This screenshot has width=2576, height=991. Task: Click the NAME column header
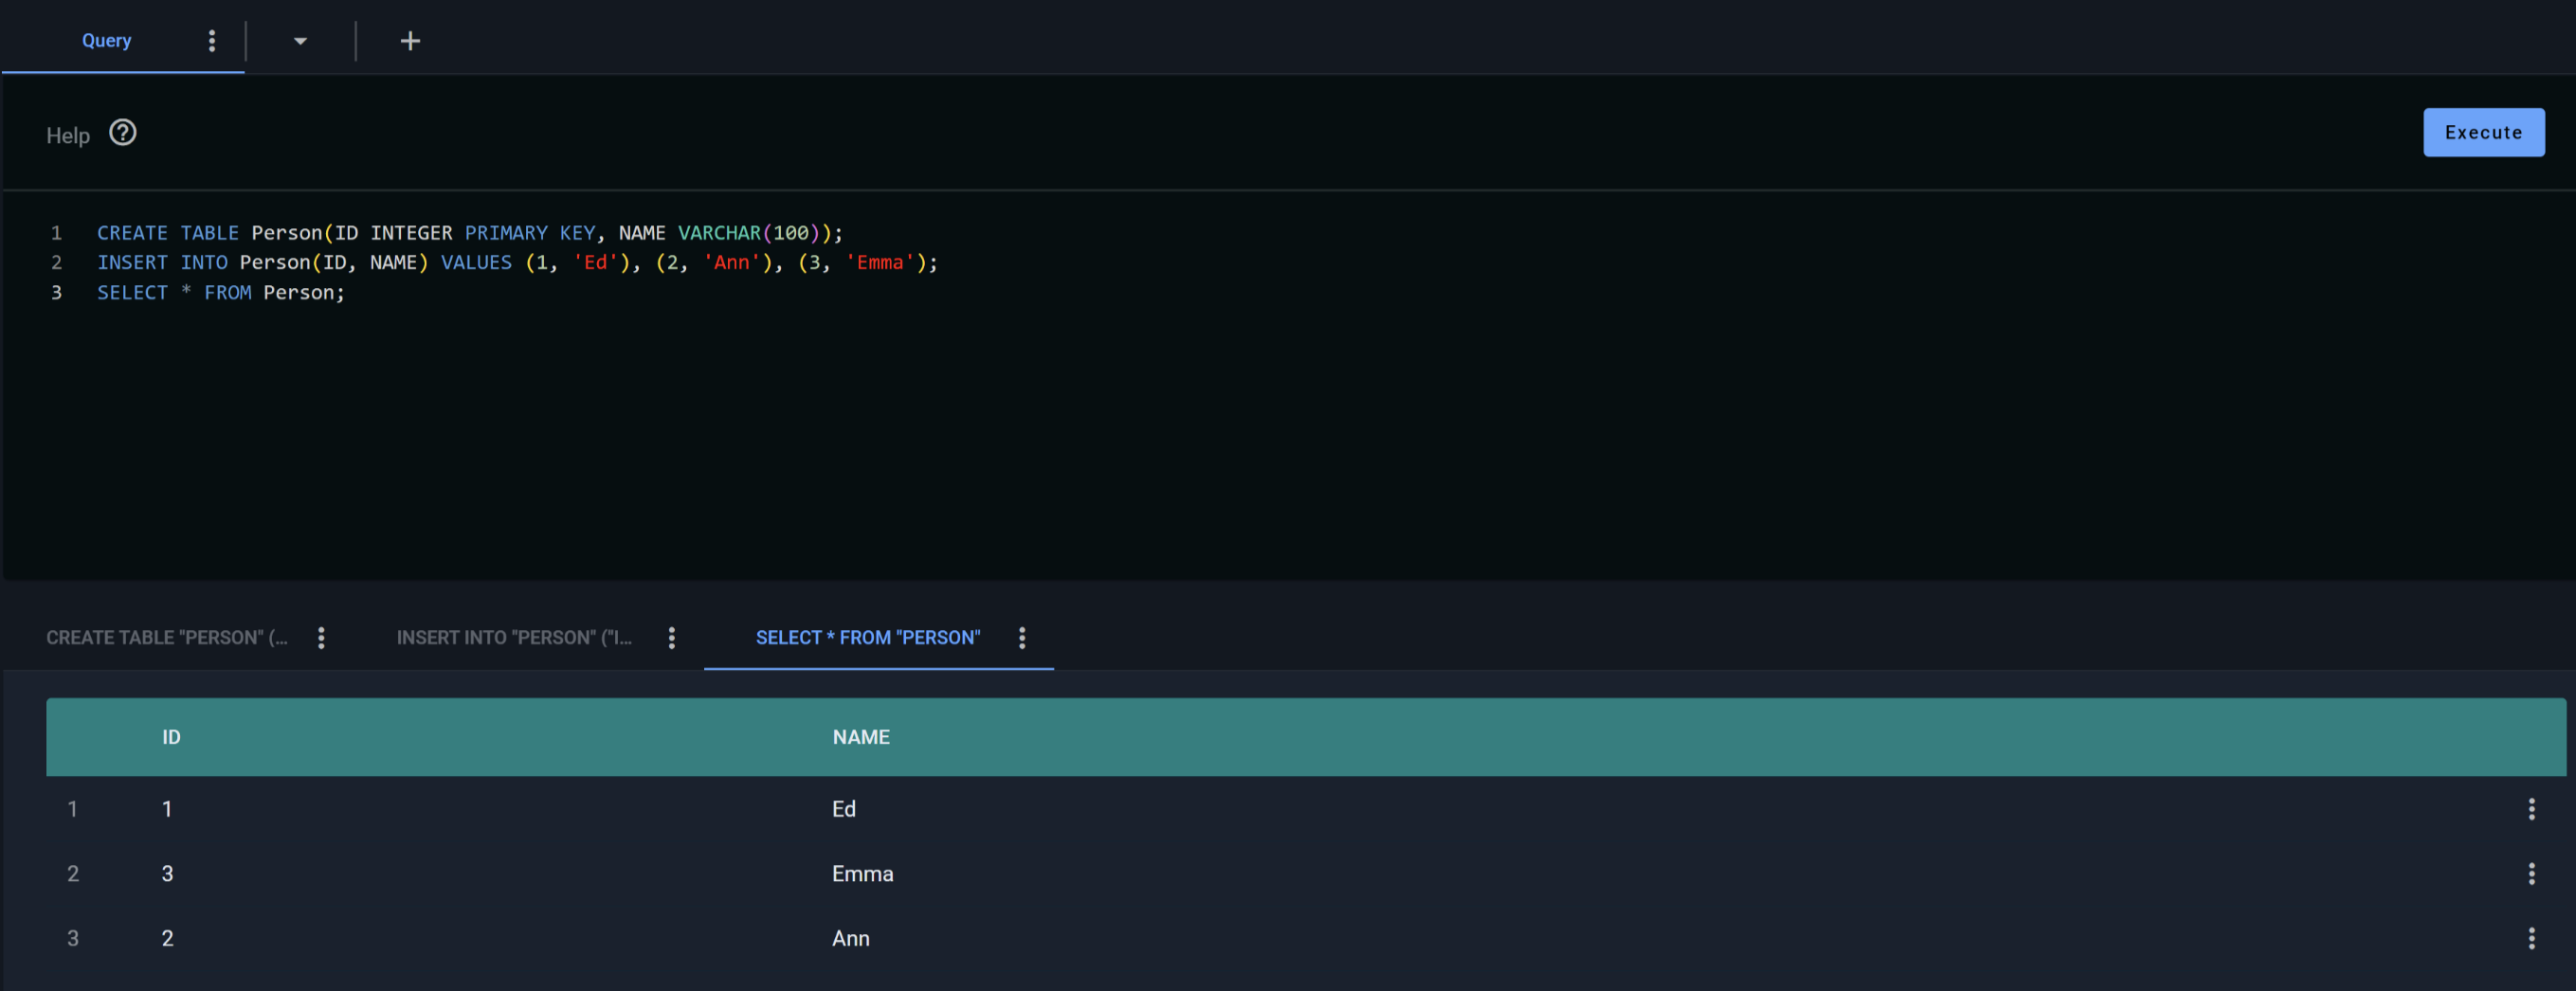click(x=860, y=737)
